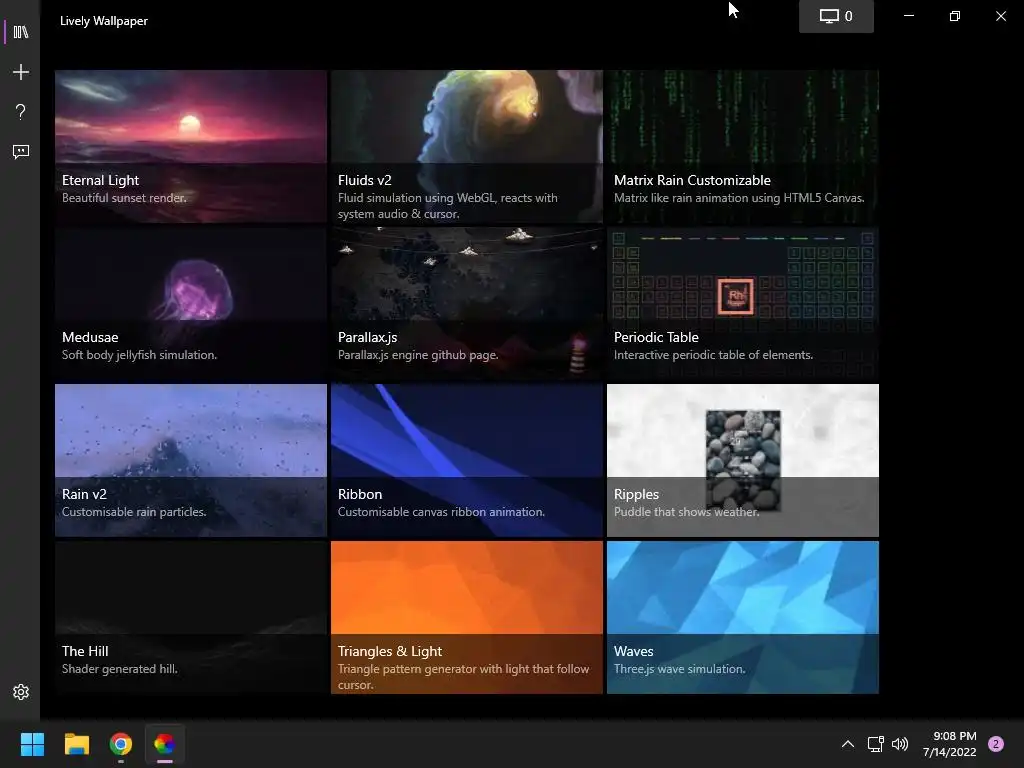Select the Waves wallpaper
Image resolution: width=1024 pixels, height=768 pixels.
point(743,617)
